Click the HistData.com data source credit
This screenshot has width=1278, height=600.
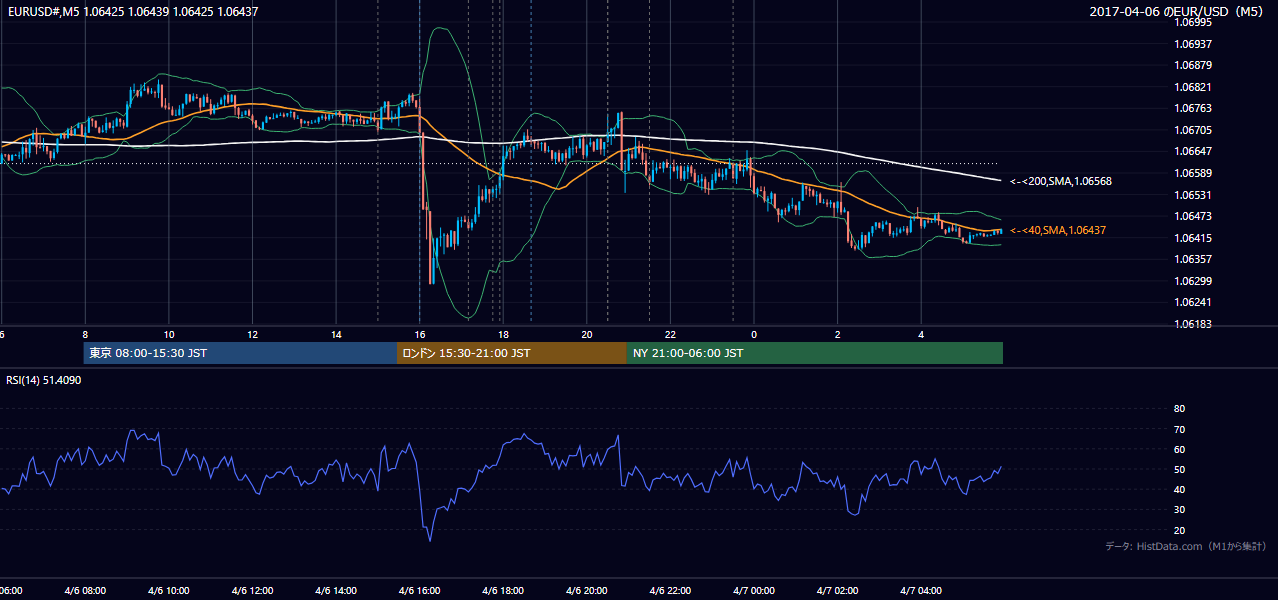(1186, 546)
